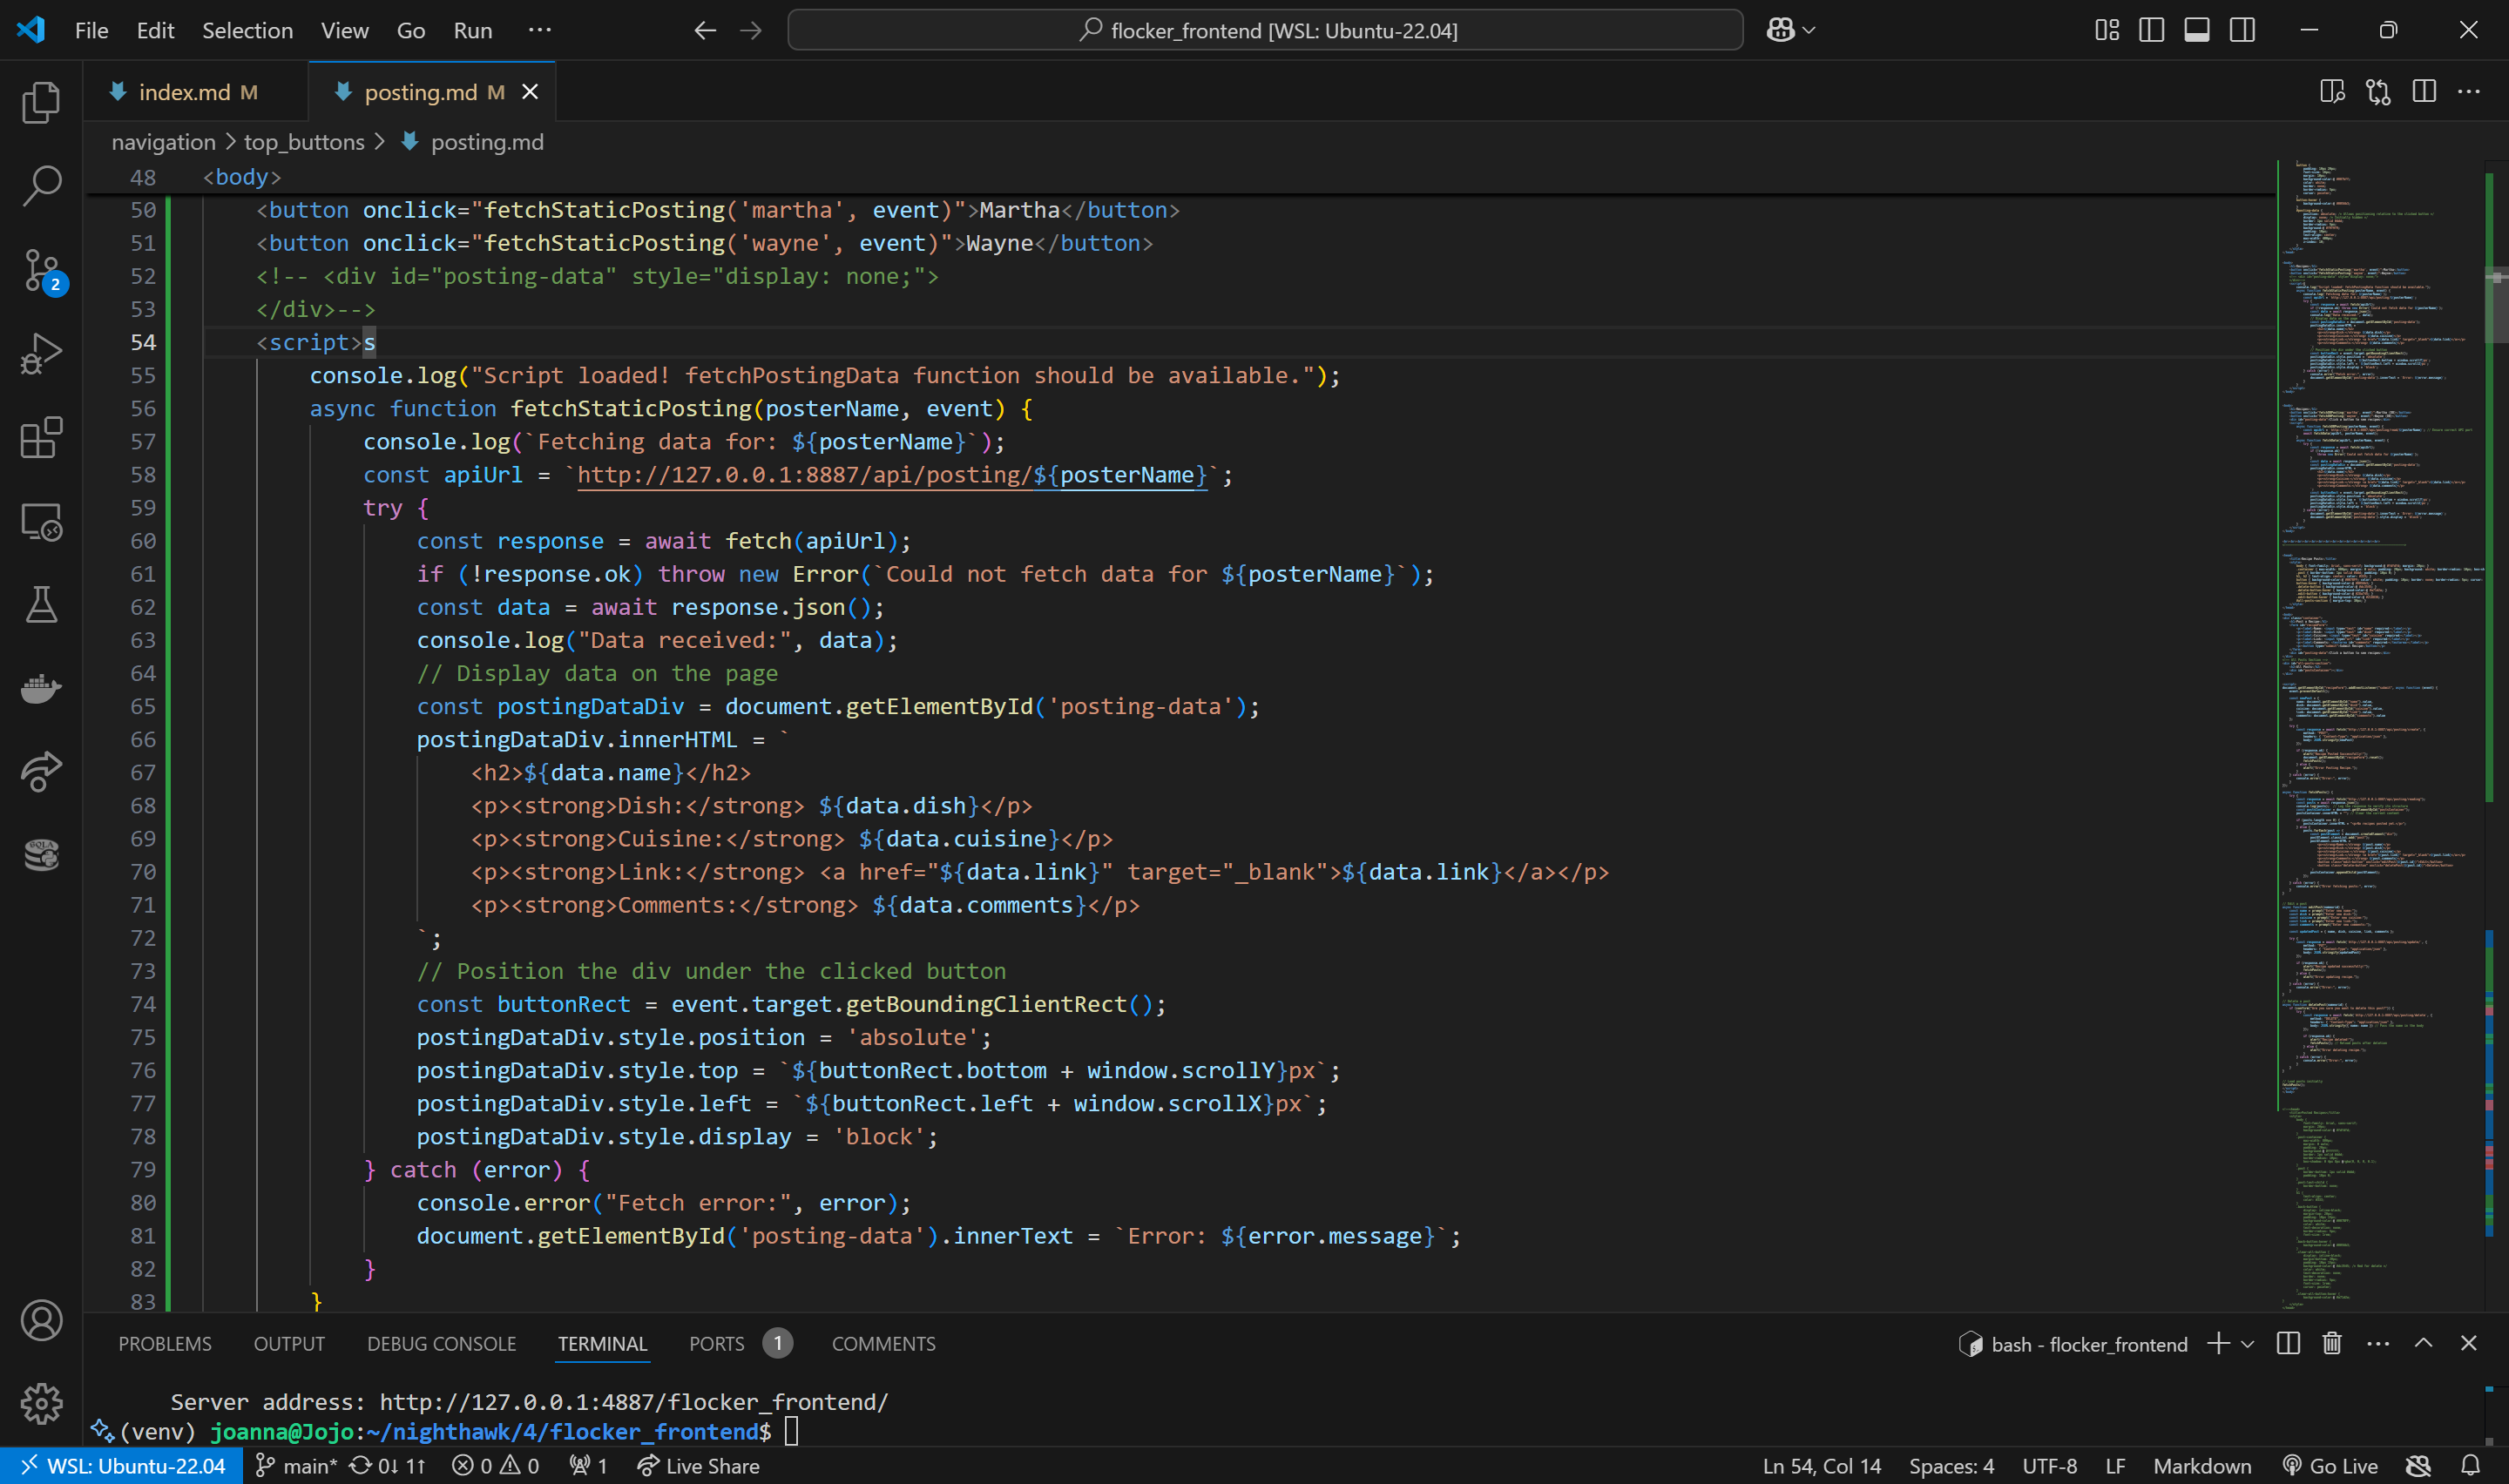
Task: Maximize the panel size chevron
Action: pos(2423,1343)
